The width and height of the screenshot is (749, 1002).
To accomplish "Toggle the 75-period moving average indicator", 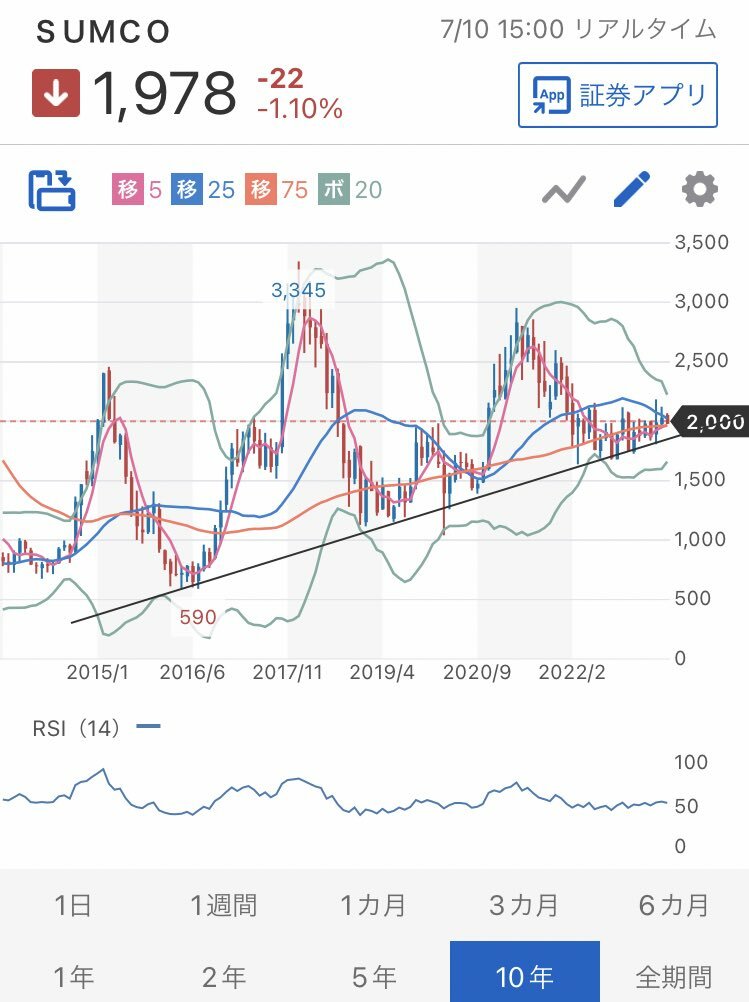I will coord(276,190).
